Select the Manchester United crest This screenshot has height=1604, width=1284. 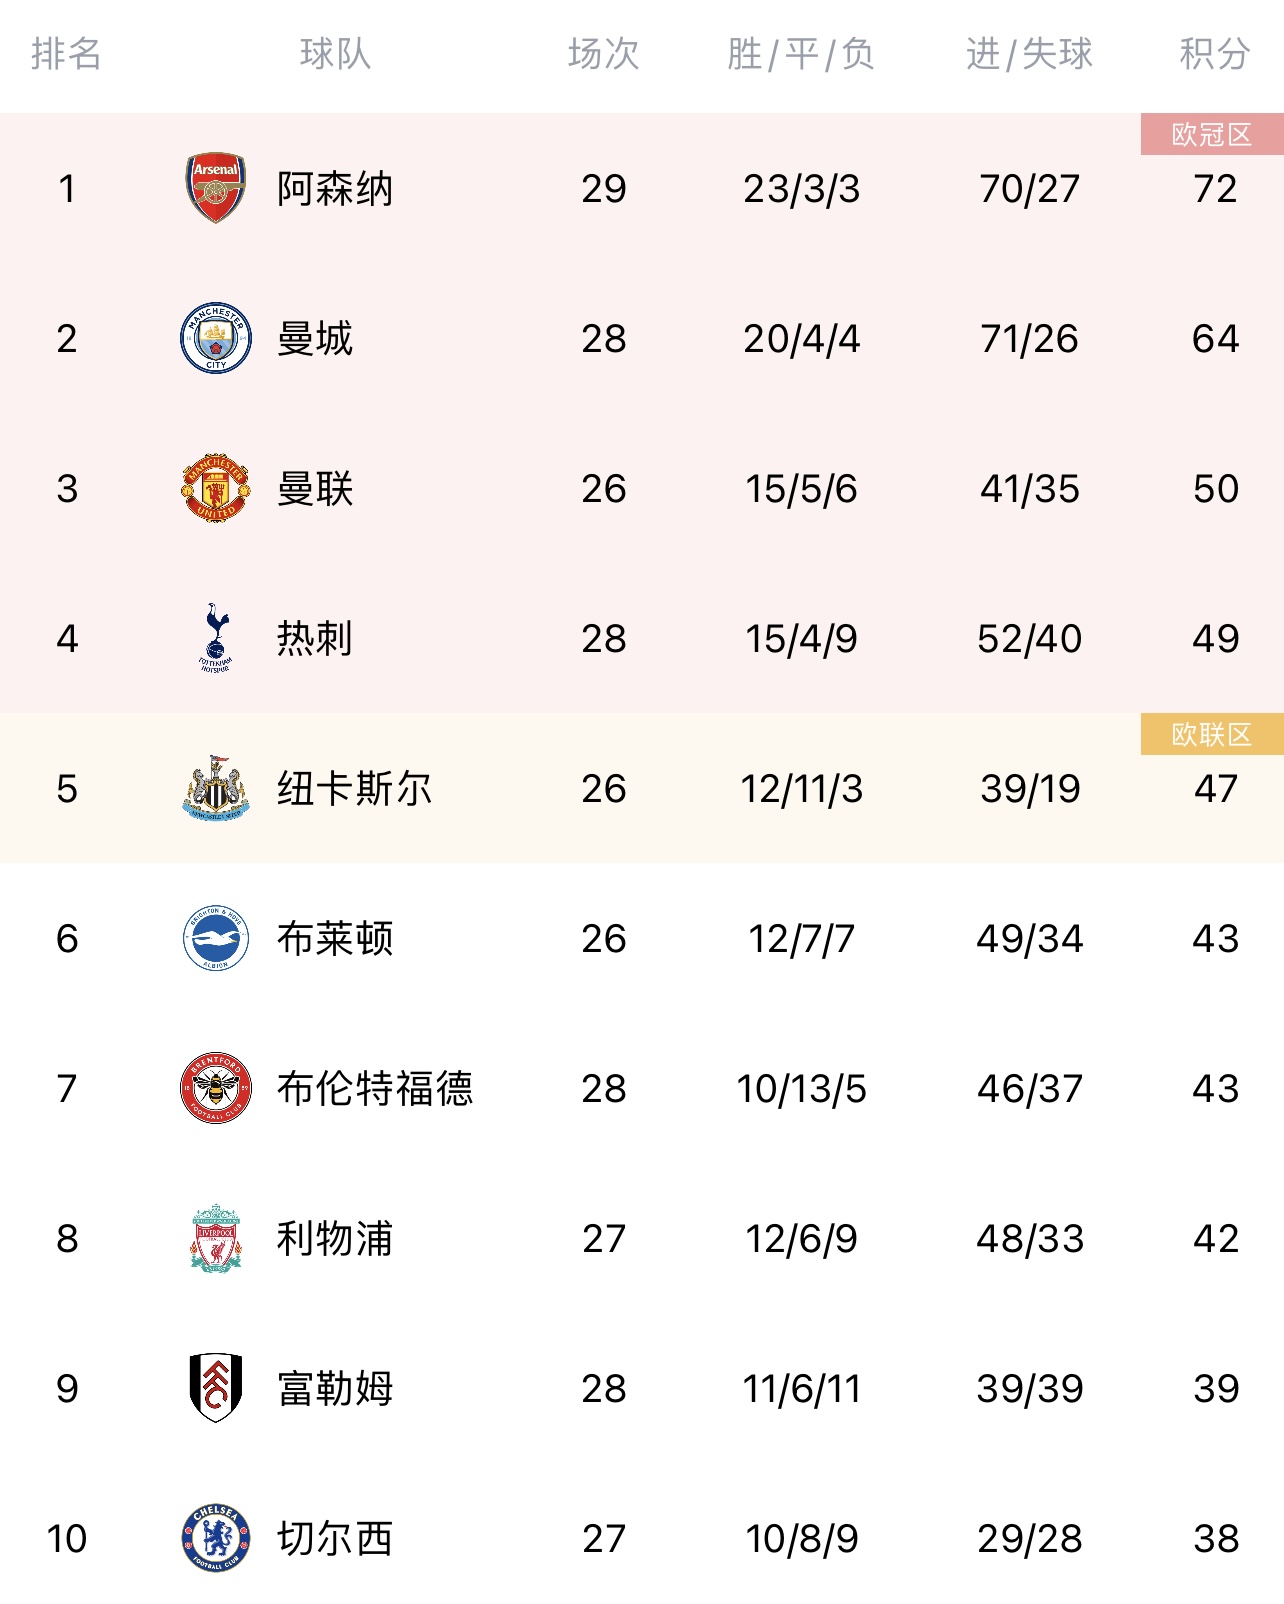tap(216, 488)
